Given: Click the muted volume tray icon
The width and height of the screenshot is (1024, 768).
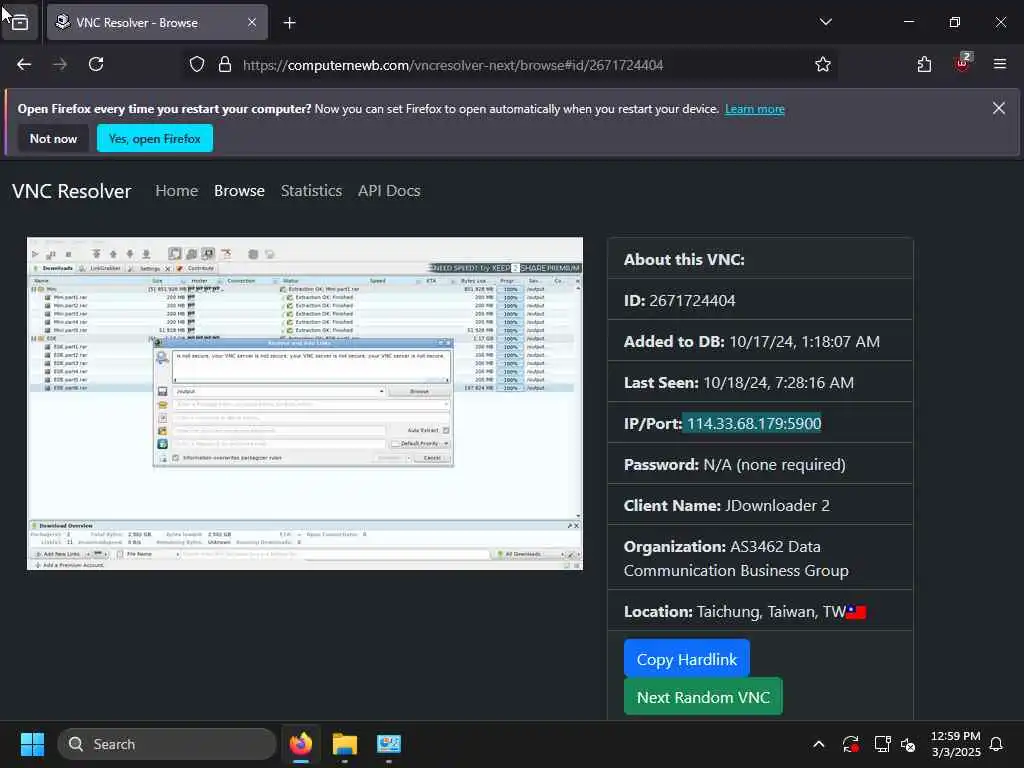Looking at the screenshot, I should pyautogui.click(x=908, y=744).
